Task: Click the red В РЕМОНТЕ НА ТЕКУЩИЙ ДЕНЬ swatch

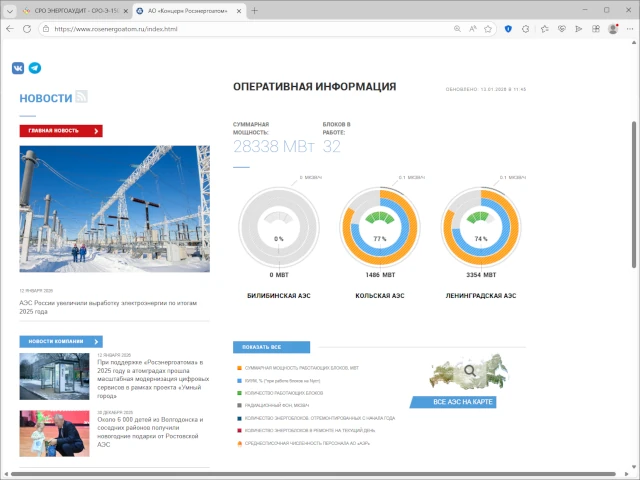Action: click(x=240, y=431)
